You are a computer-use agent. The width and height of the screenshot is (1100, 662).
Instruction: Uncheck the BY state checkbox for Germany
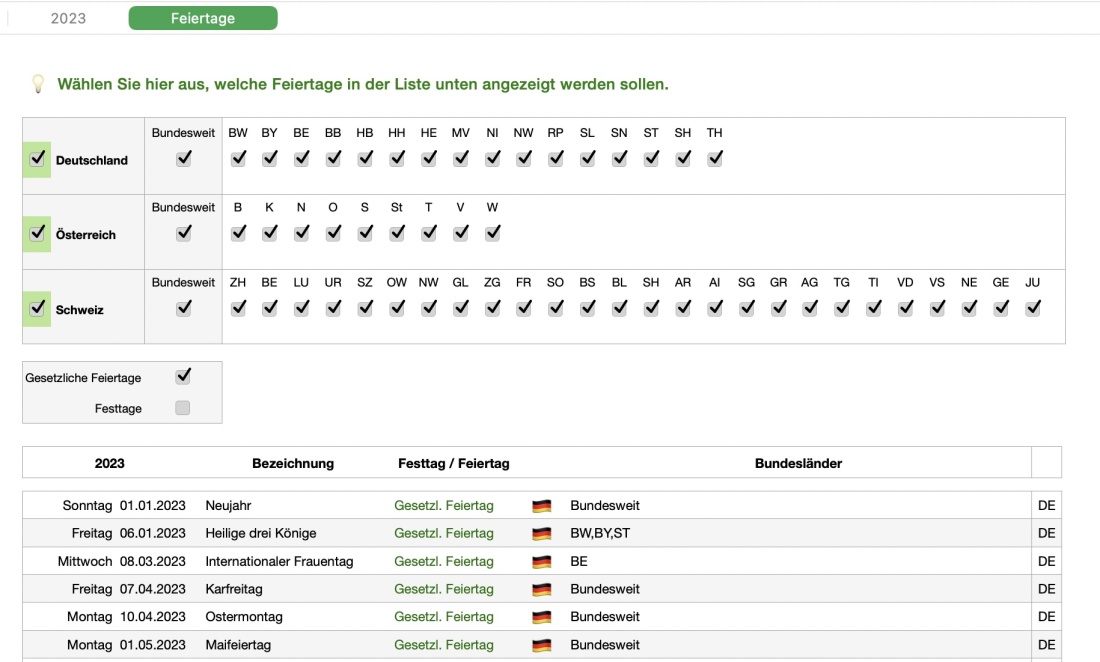(x=270, y=158)
